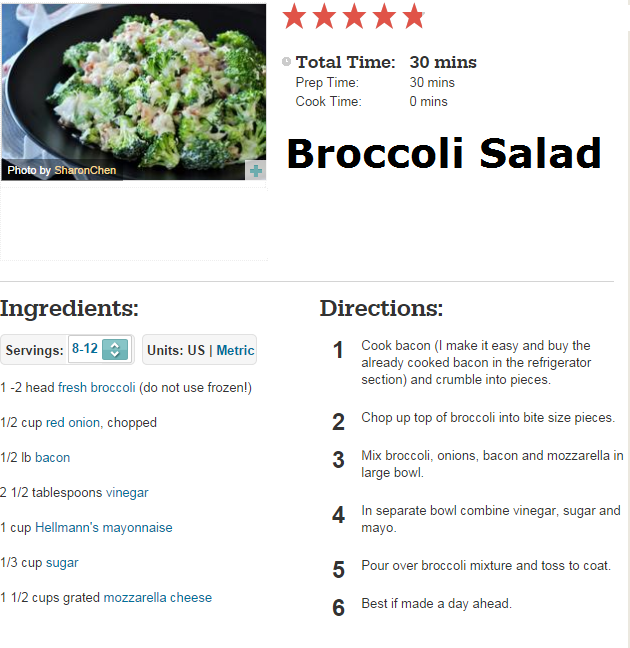Image resolution: width=630 pixels, height=648 pixels.
Task: Switch units to Metric
Action: coord(235,350)
